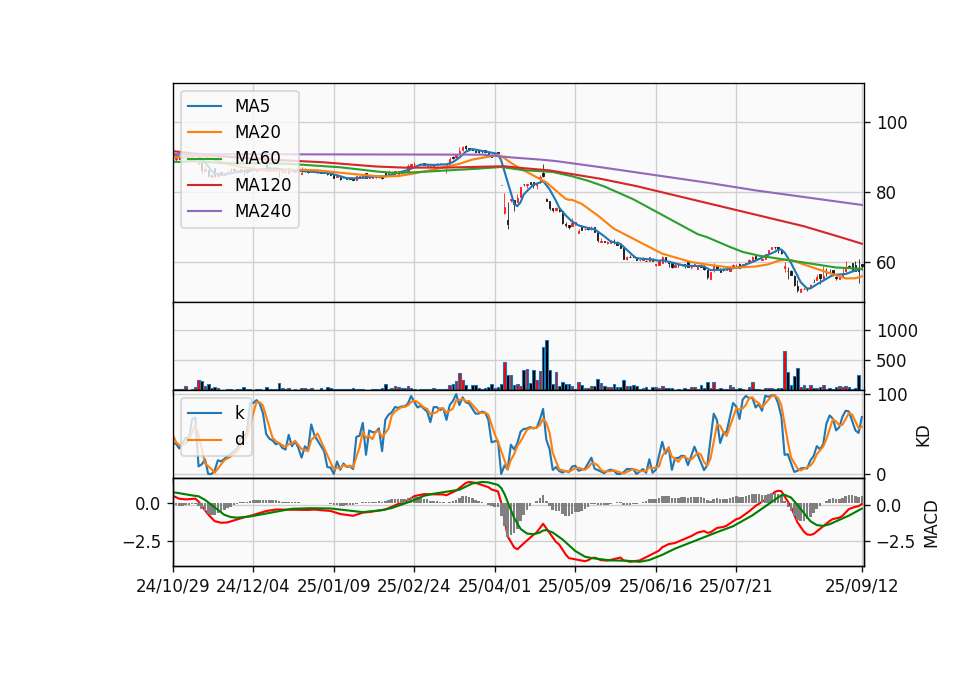Image resolution: width=960 pixels, height=690 pixels.
Task: Click the volume axis value 500
Action: click(x=891, y=361)
